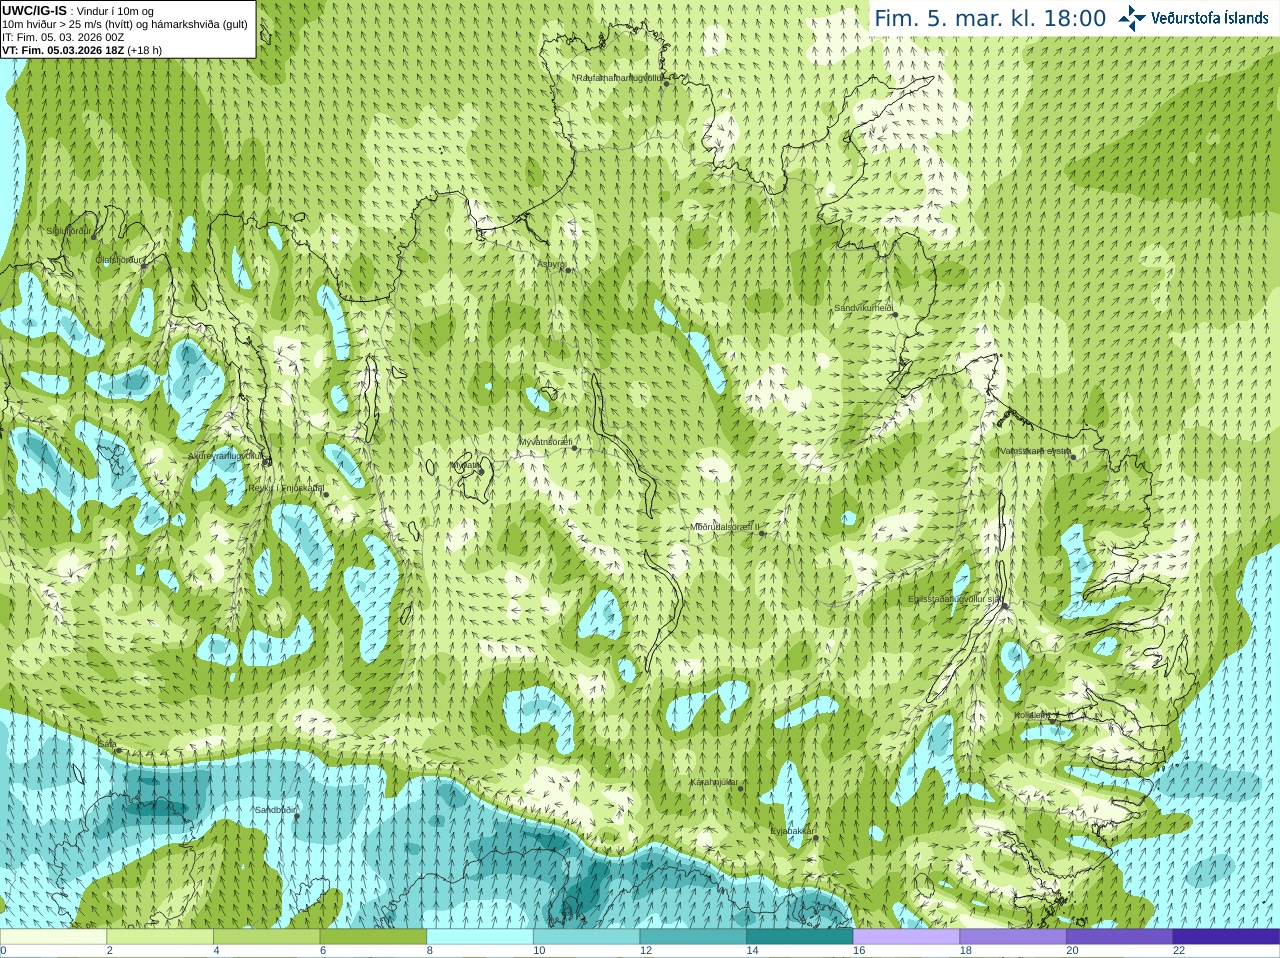Click the Raufarhafnarflugvöllur station marker
This screenshot has width=1280, height=958.
pyautogui.click(x=666, y=84)
